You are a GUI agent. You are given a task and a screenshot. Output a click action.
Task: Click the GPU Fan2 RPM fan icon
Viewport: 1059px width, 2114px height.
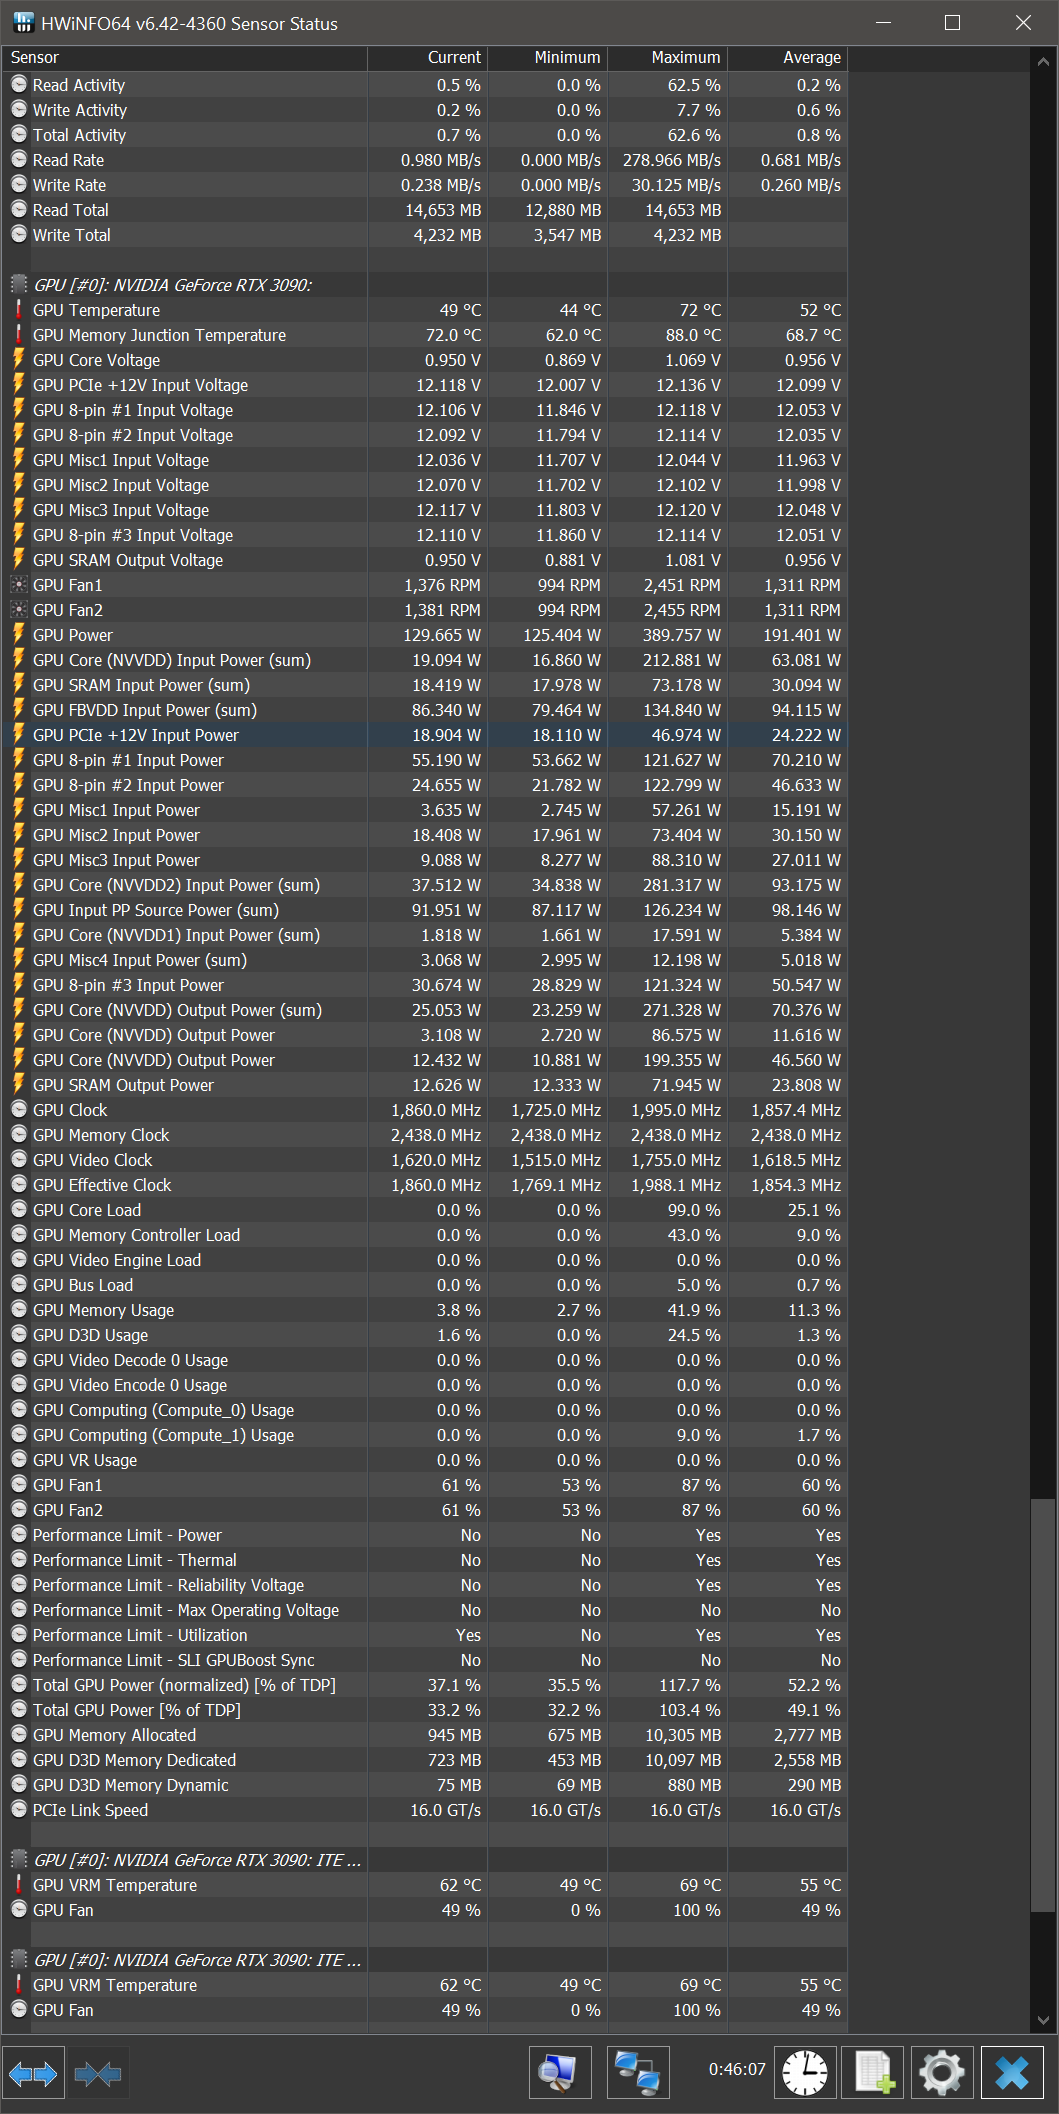pyautogui.click(x=19, y=610)
